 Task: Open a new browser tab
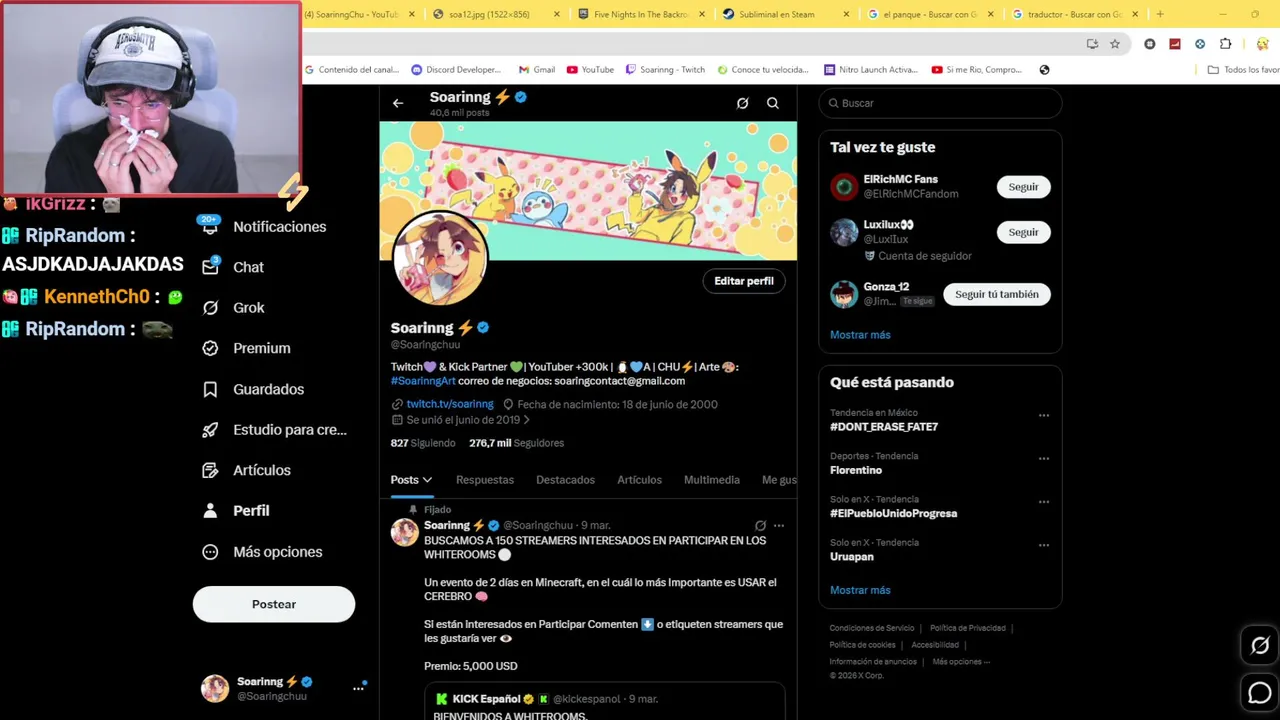click(x=1160, y=14)
